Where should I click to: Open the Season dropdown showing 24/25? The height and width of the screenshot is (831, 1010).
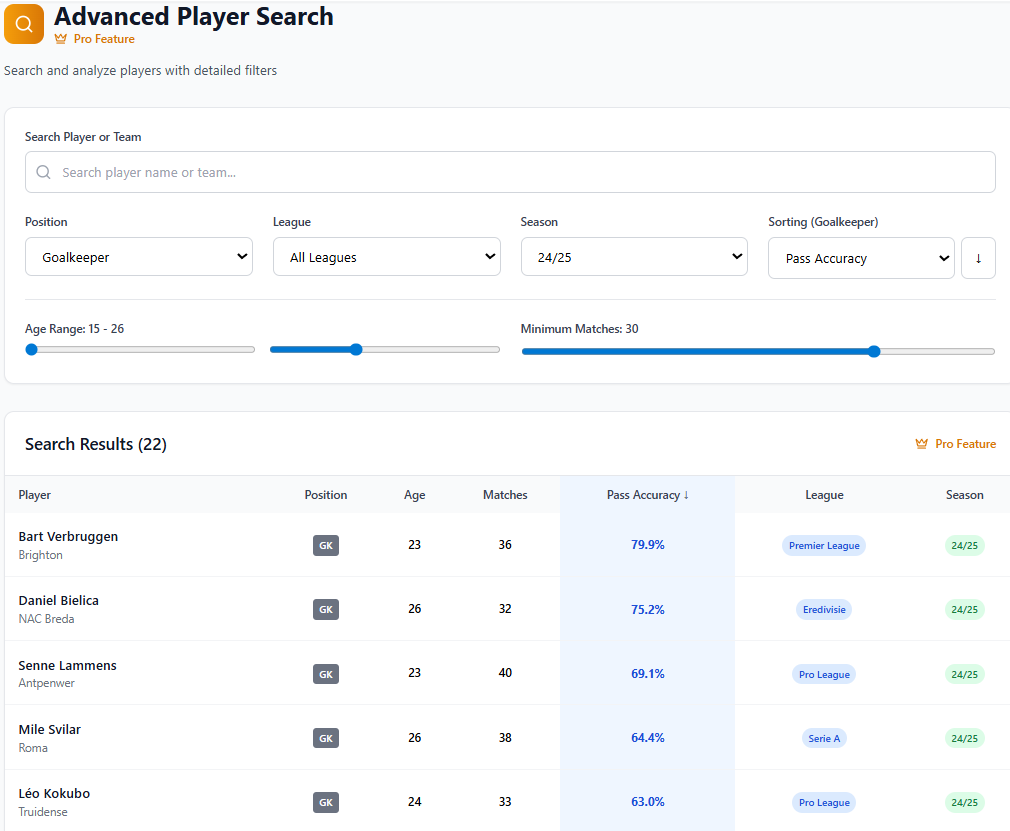click(634, 256)
